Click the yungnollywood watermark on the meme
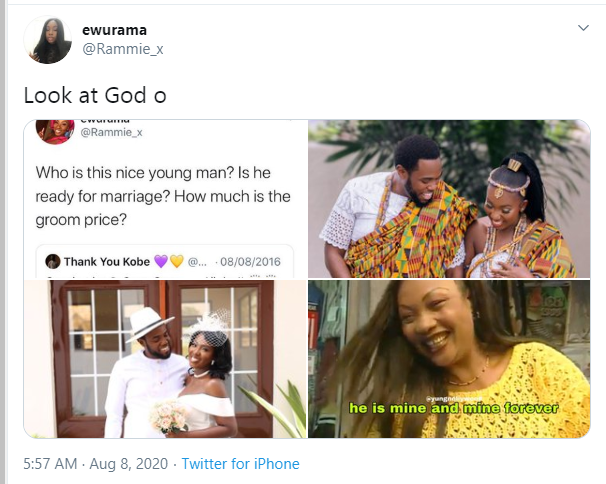 (454, 398)
